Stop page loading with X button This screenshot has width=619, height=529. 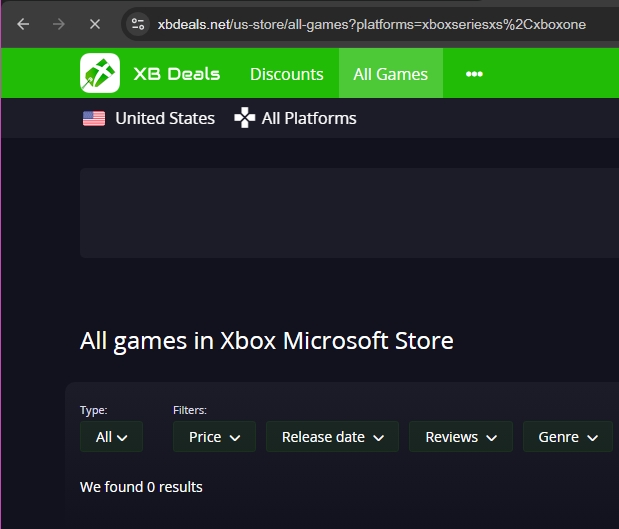[95, 24]
